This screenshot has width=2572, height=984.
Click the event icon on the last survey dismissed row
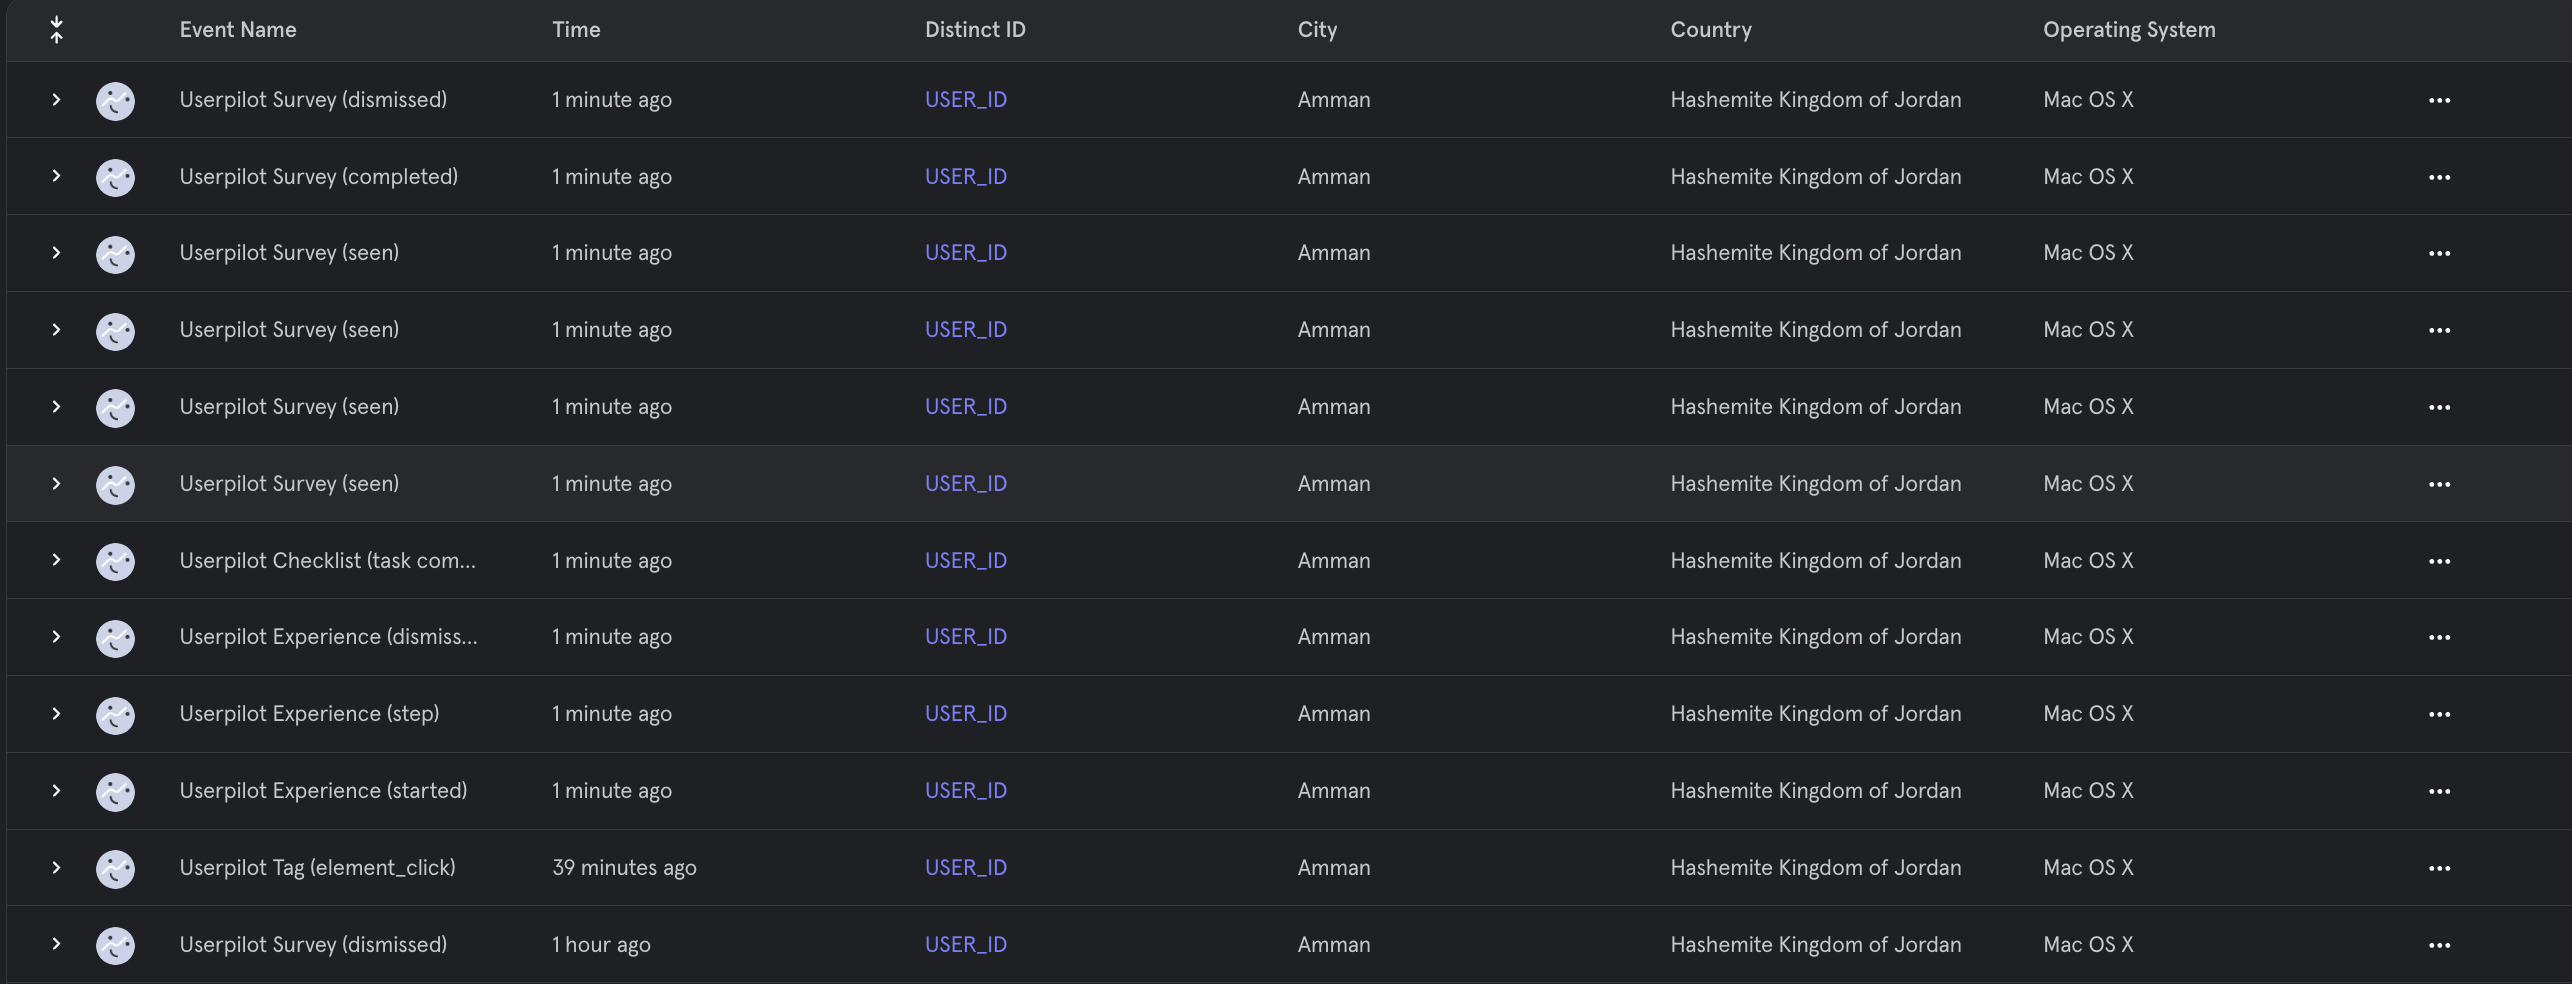[x=115, y=945]
